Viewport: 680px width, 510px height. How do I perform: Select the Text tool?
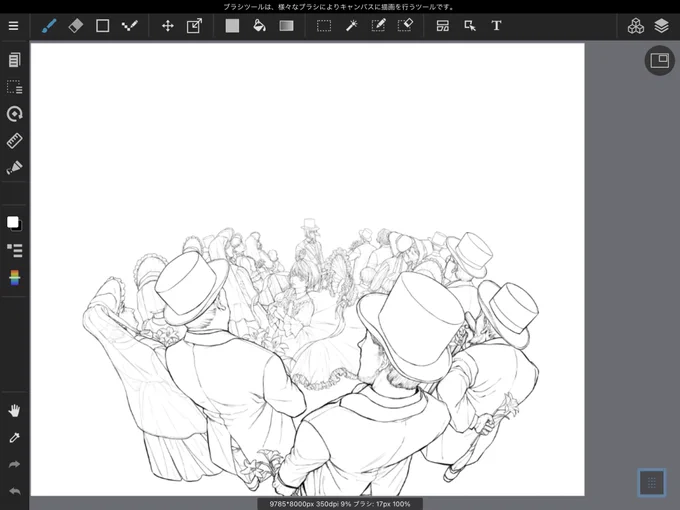(x=497, y=26)
